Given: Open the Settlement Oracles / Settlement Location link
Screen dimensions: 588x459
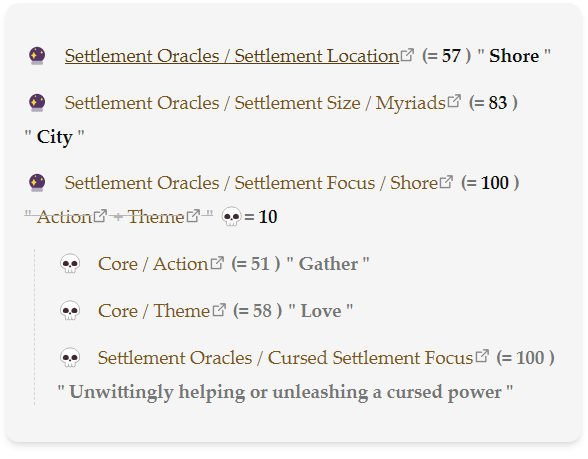Looking at the screenshot, I should click(x=232, y=56).
